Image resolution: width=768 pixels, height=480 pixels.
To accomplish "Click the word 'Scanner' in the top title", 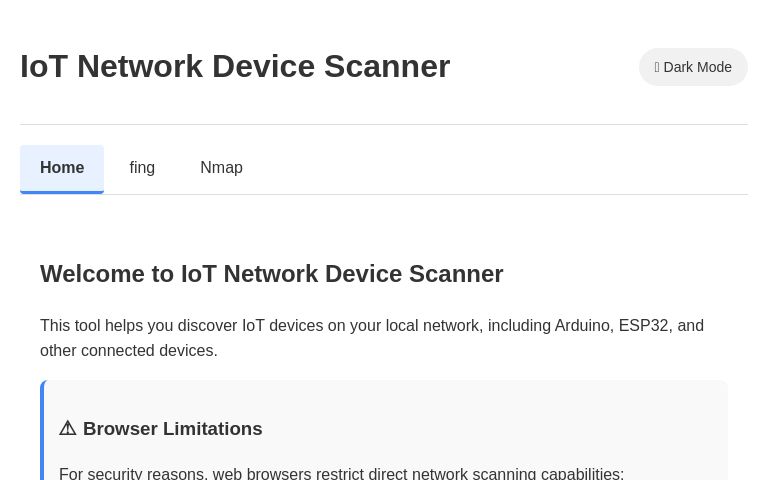I will [387, 66].
